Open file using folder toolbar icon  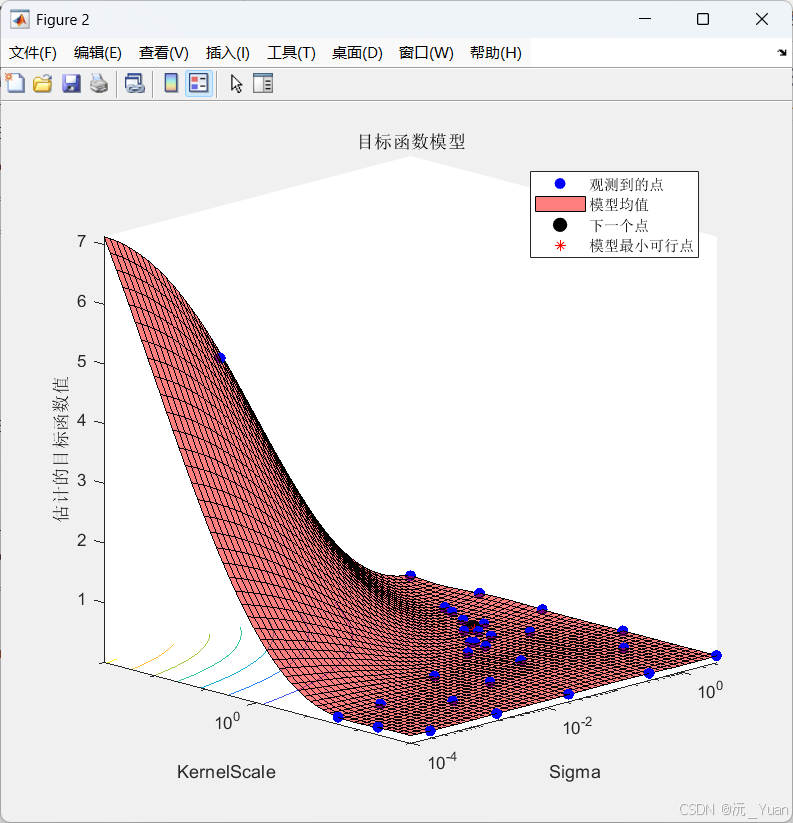pyautogui.click(x=43, y=83)
